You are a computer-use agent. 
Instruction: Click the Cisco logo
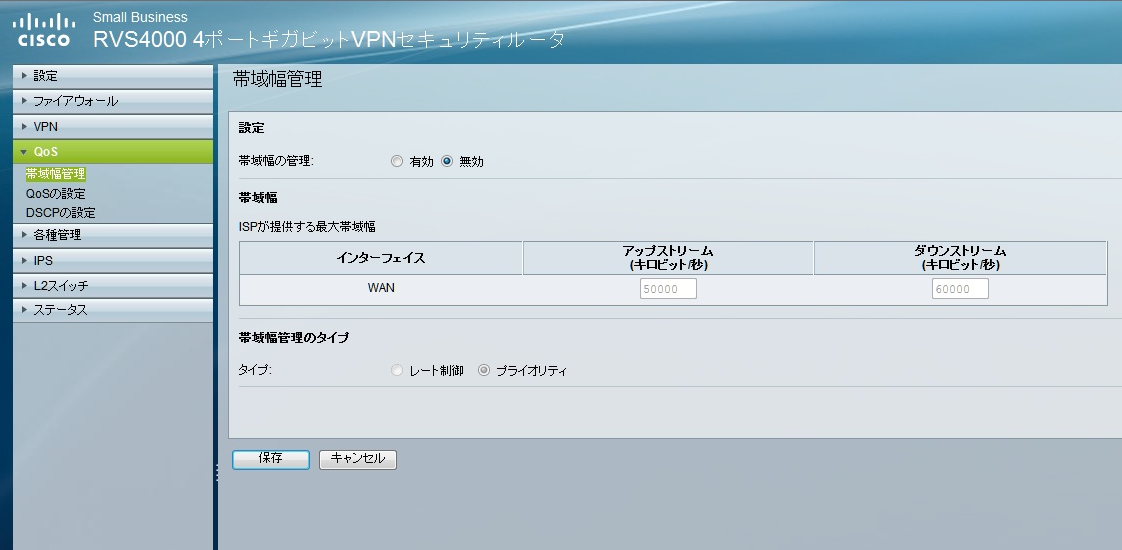[44, 30]
